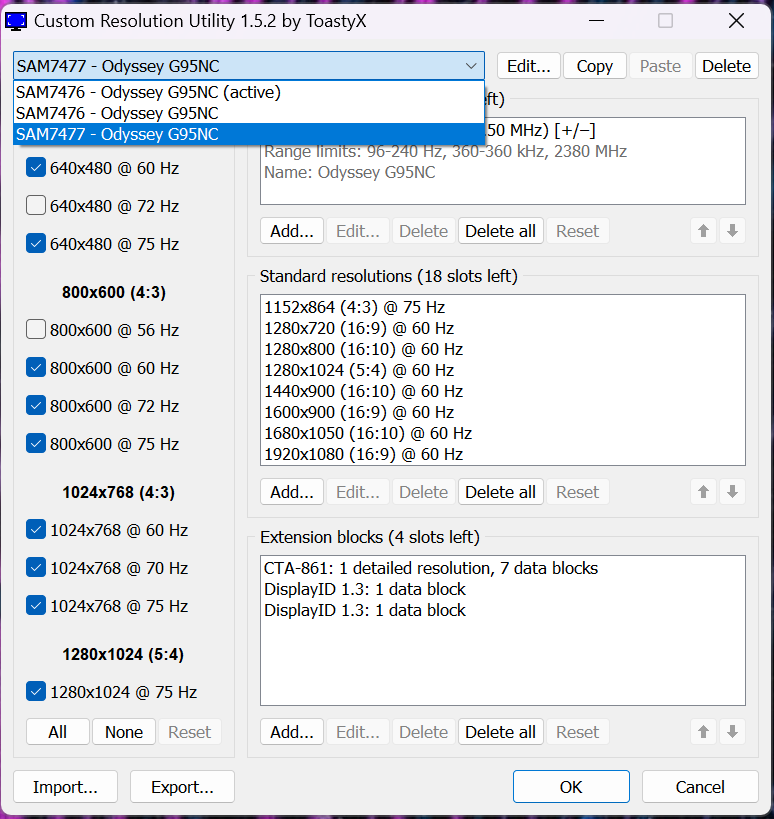This screenshot has height=819, width=774.
Task: Move detailed resolution down with arrow icon
Action: point(732,231)
